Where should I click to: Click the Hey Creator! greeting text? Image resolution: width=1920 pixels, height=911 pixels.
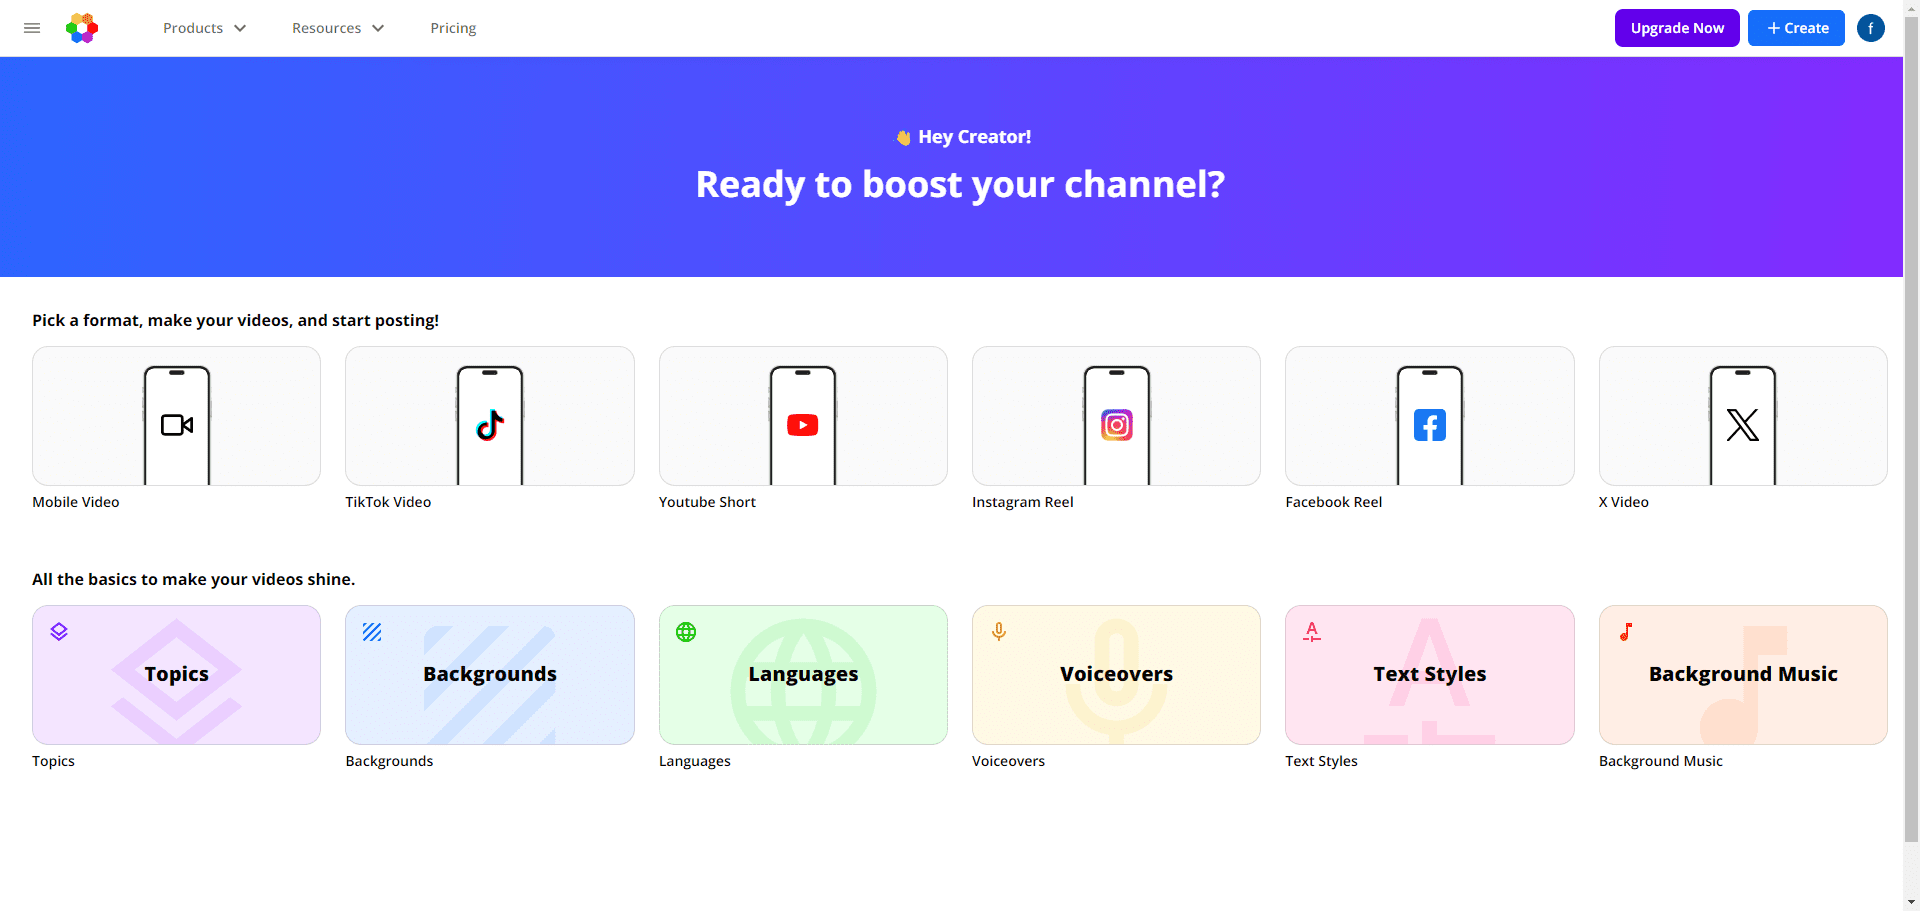pos(974,137)
